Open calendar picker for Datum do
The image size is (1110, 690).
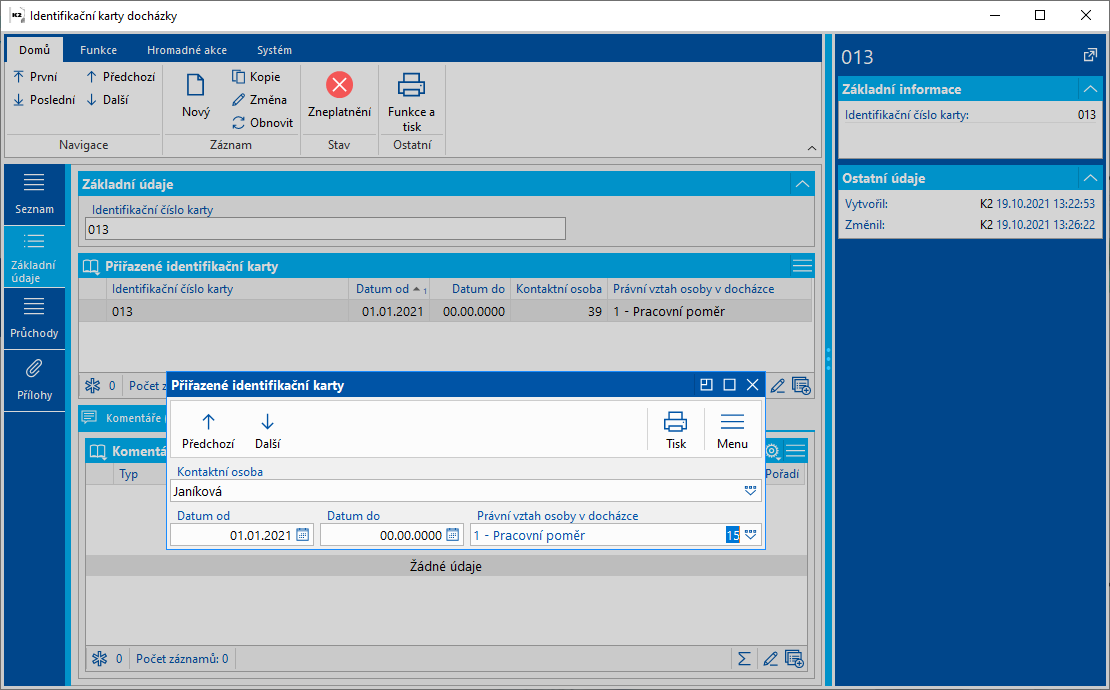pos(452,535)
